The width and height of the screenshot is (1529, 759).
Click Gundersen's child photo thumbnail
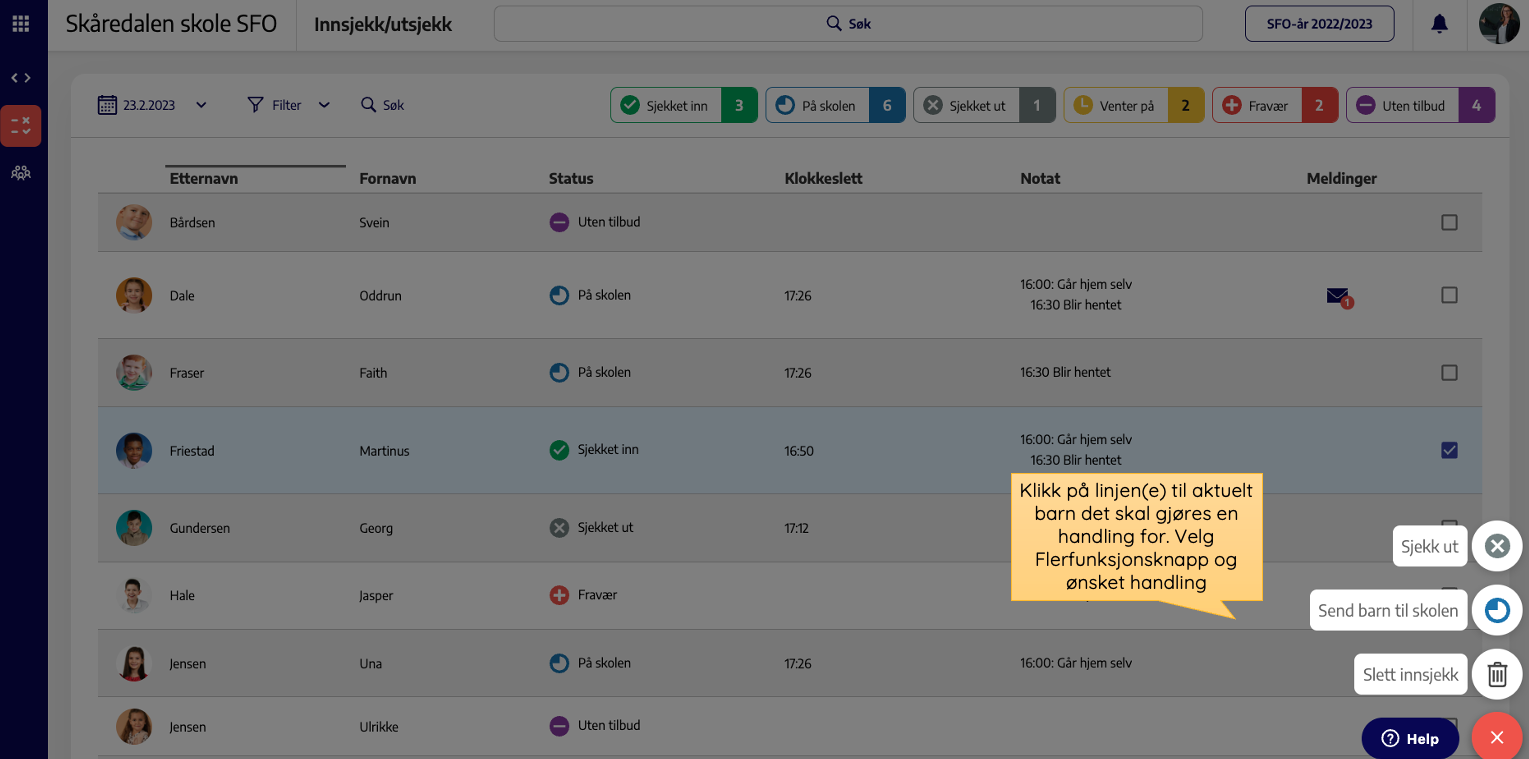pyautogui.click(x=133, y=527)
